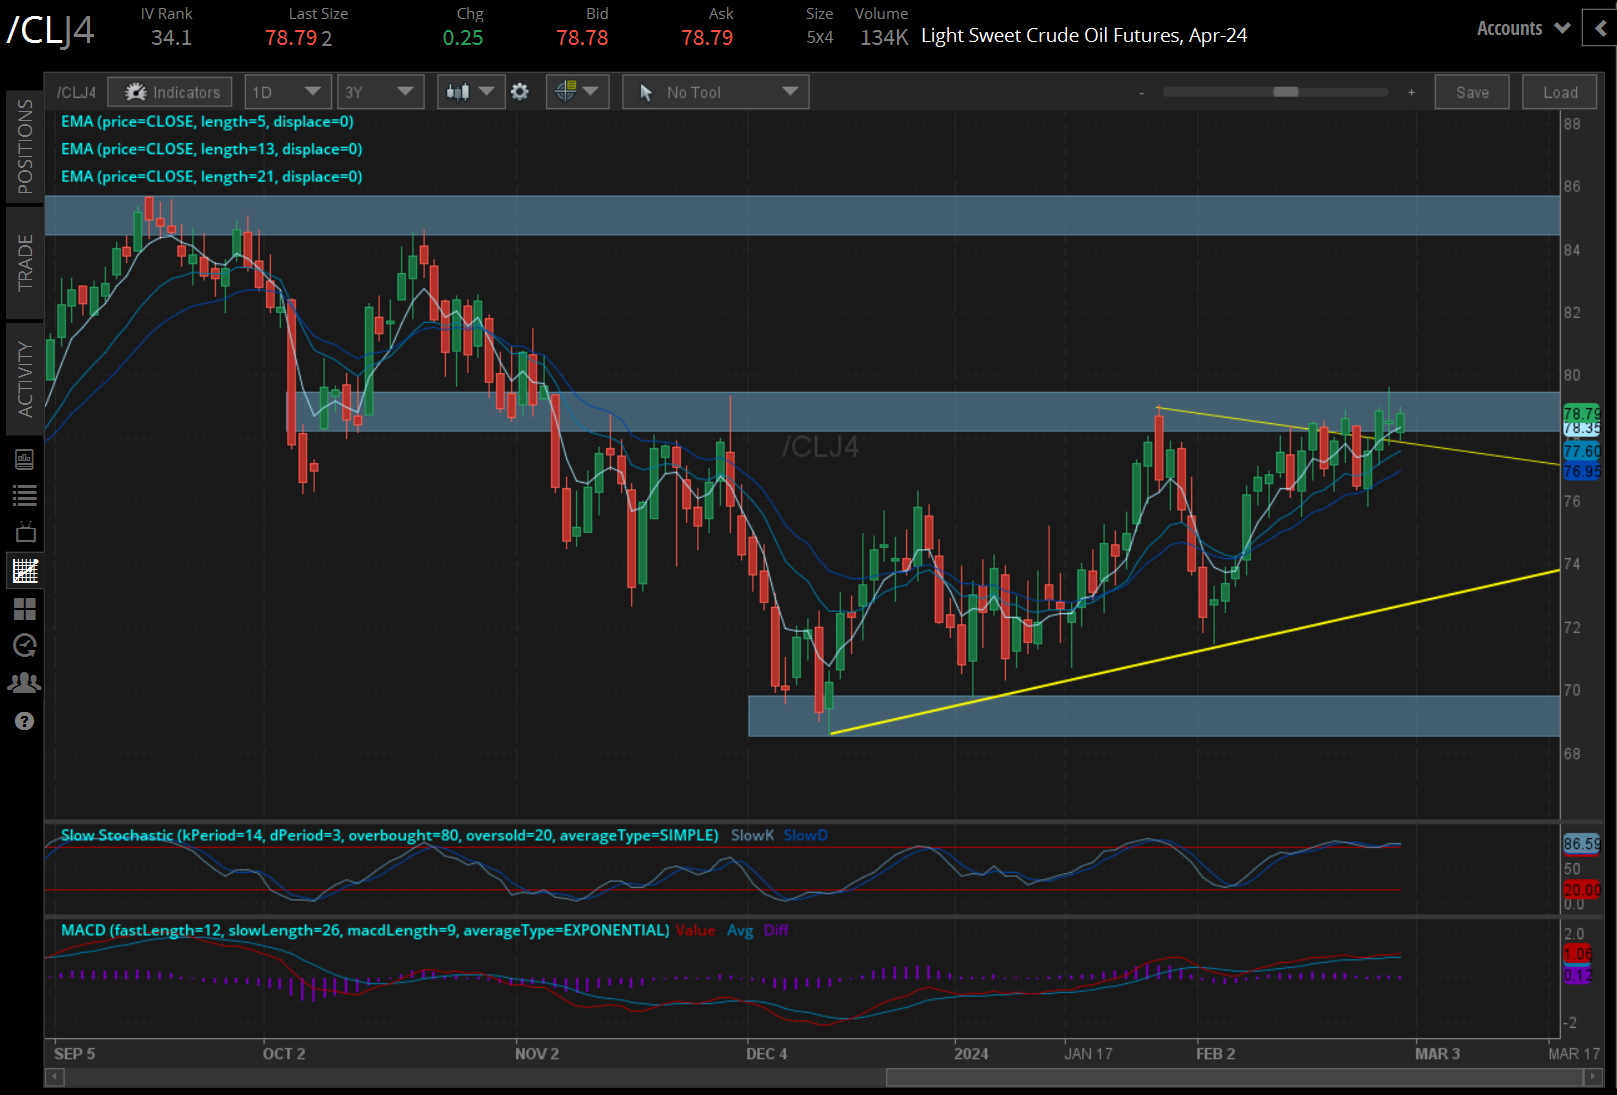Collapse panel with left chevron arrow
The image size is (1617, 1095).
(1600, 29)
